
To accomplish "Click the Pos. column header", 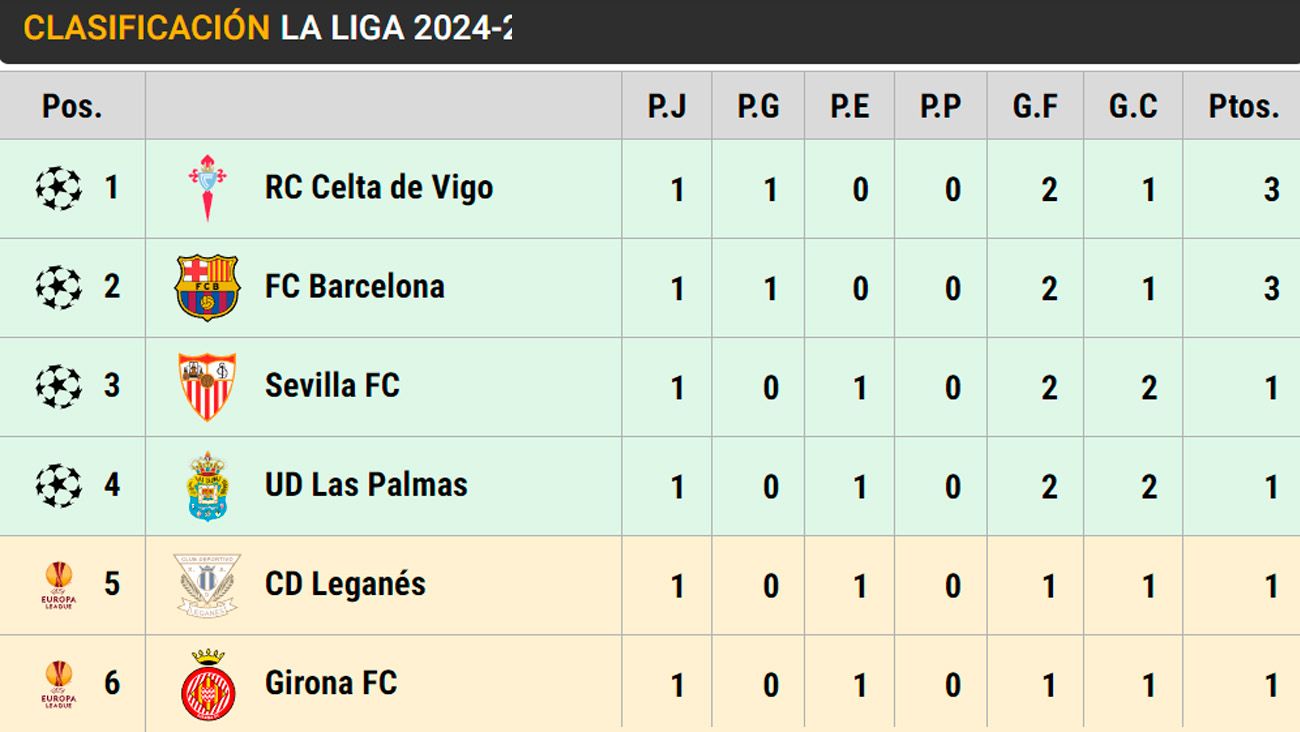I will [x=72, y=106].
